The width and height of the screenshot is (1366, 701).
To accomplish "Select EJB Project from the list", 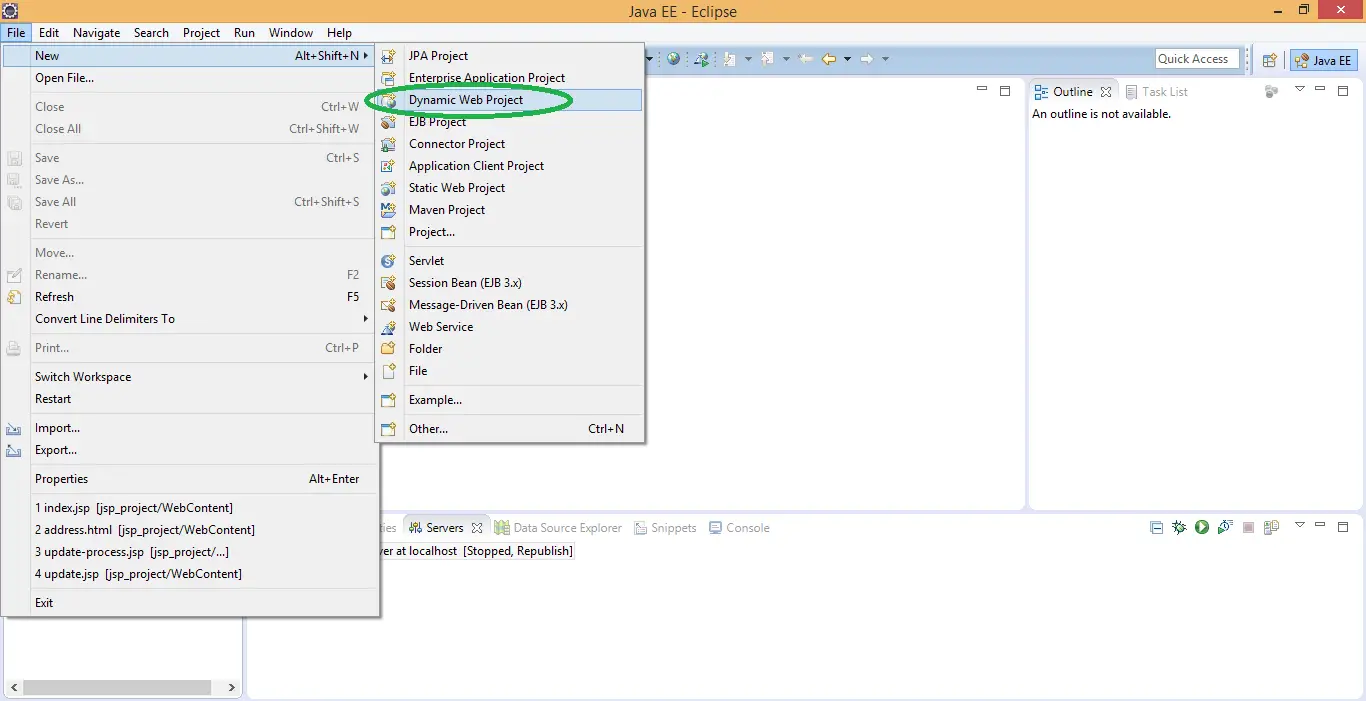I will (510, 122).
